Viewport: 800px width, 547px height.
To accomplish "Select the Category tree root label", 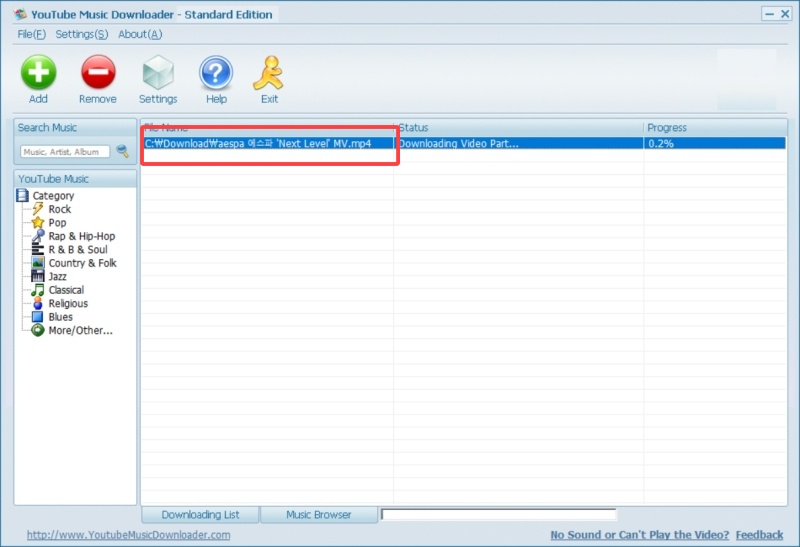I will click(x=54, y=195).
